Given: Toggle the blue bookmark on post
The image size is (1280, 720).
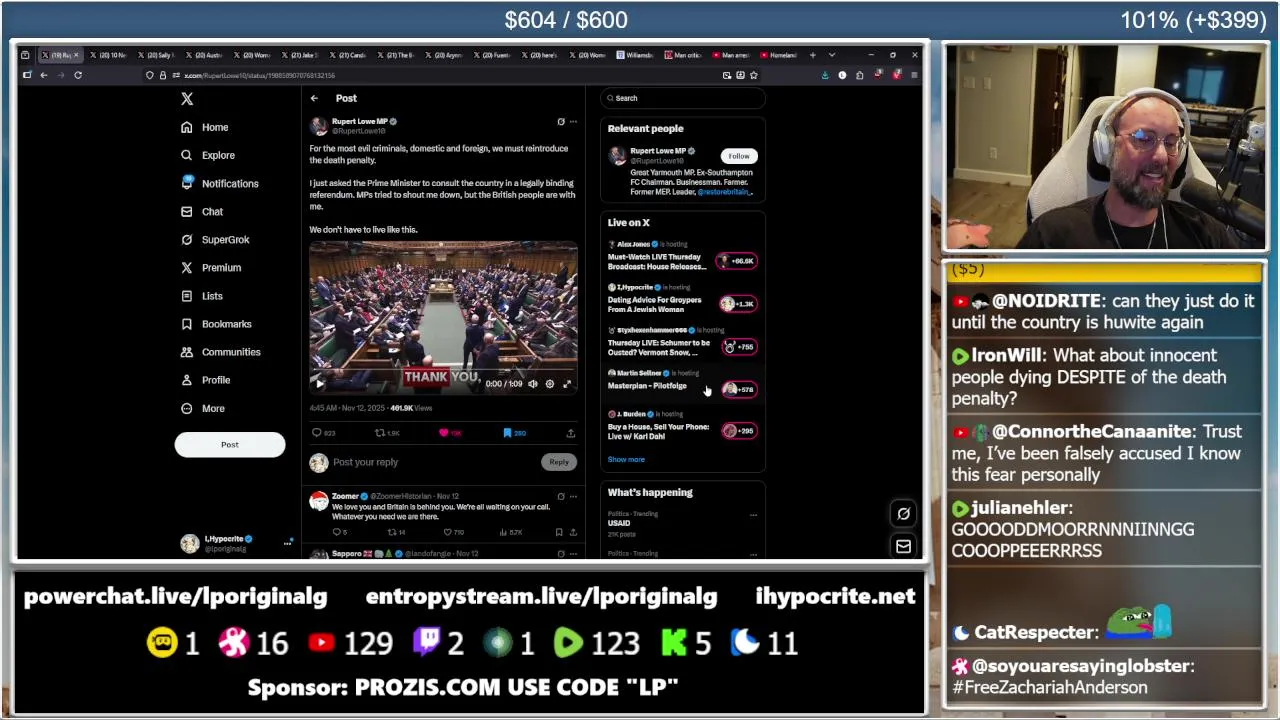Looking at the screenshot, I should (x=508, y=433).
